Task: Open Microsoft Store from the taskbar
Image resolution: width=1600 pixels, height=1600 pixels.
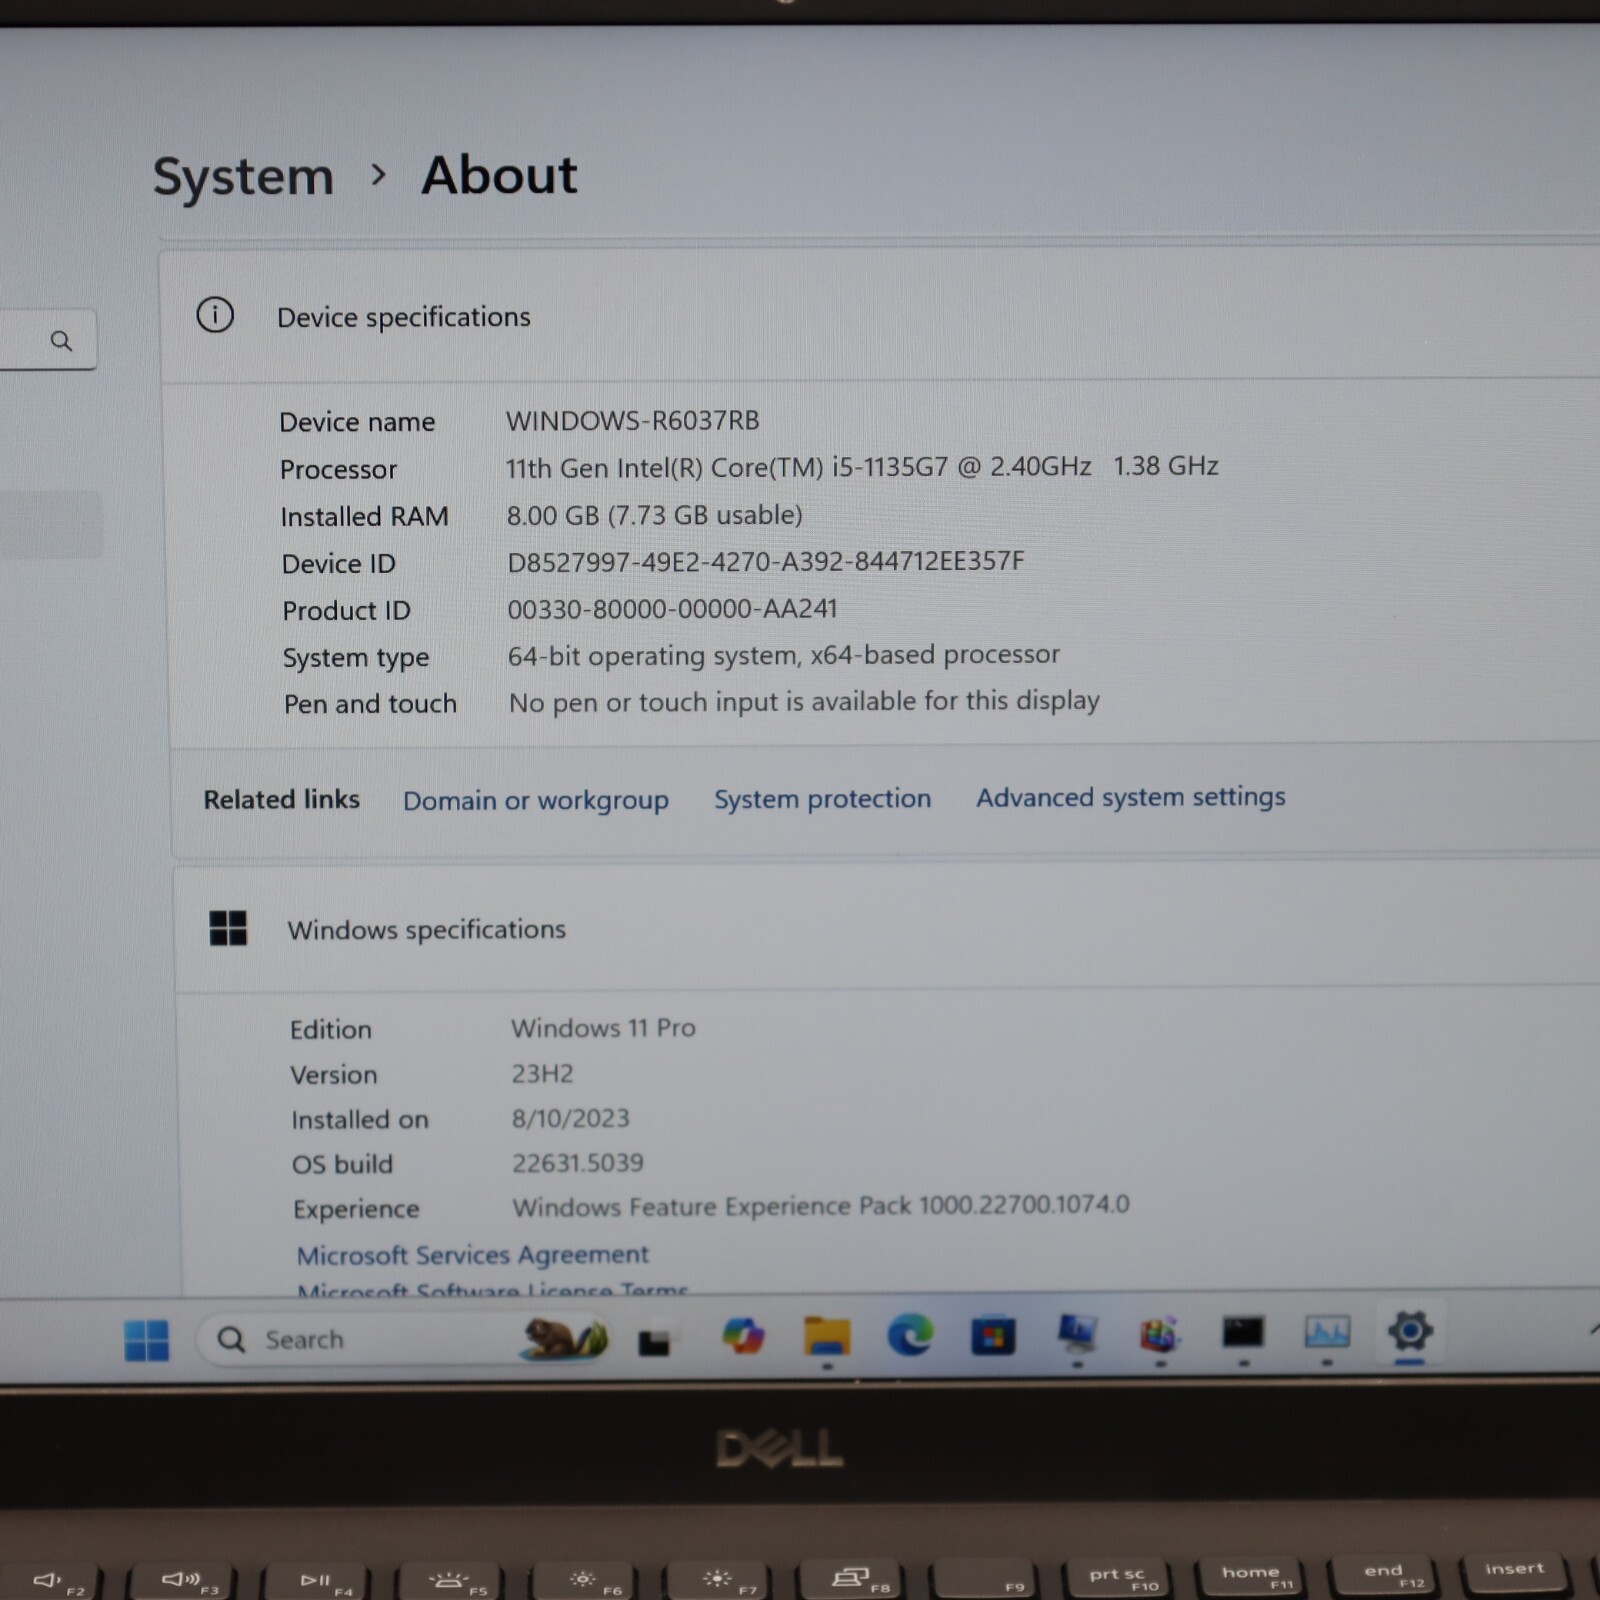Action: [993, 1336]
